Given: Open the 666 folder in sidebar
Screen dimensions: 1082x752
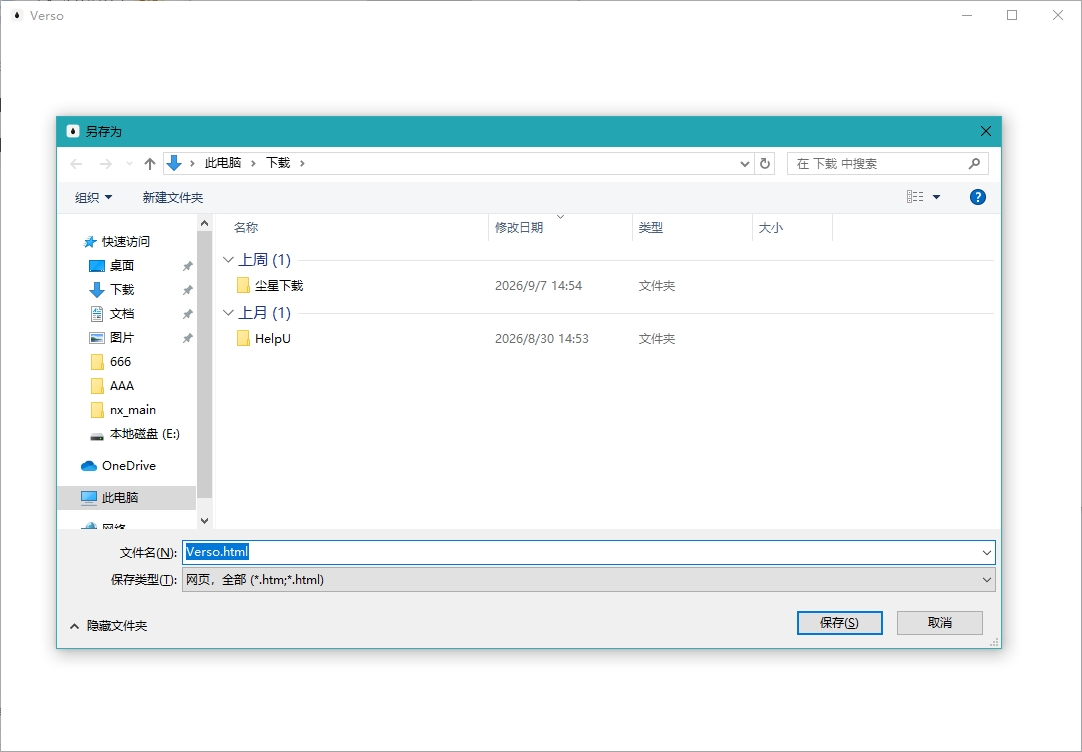Looking at the screenshot, I should pyautogui.click(x=120, y=362).
